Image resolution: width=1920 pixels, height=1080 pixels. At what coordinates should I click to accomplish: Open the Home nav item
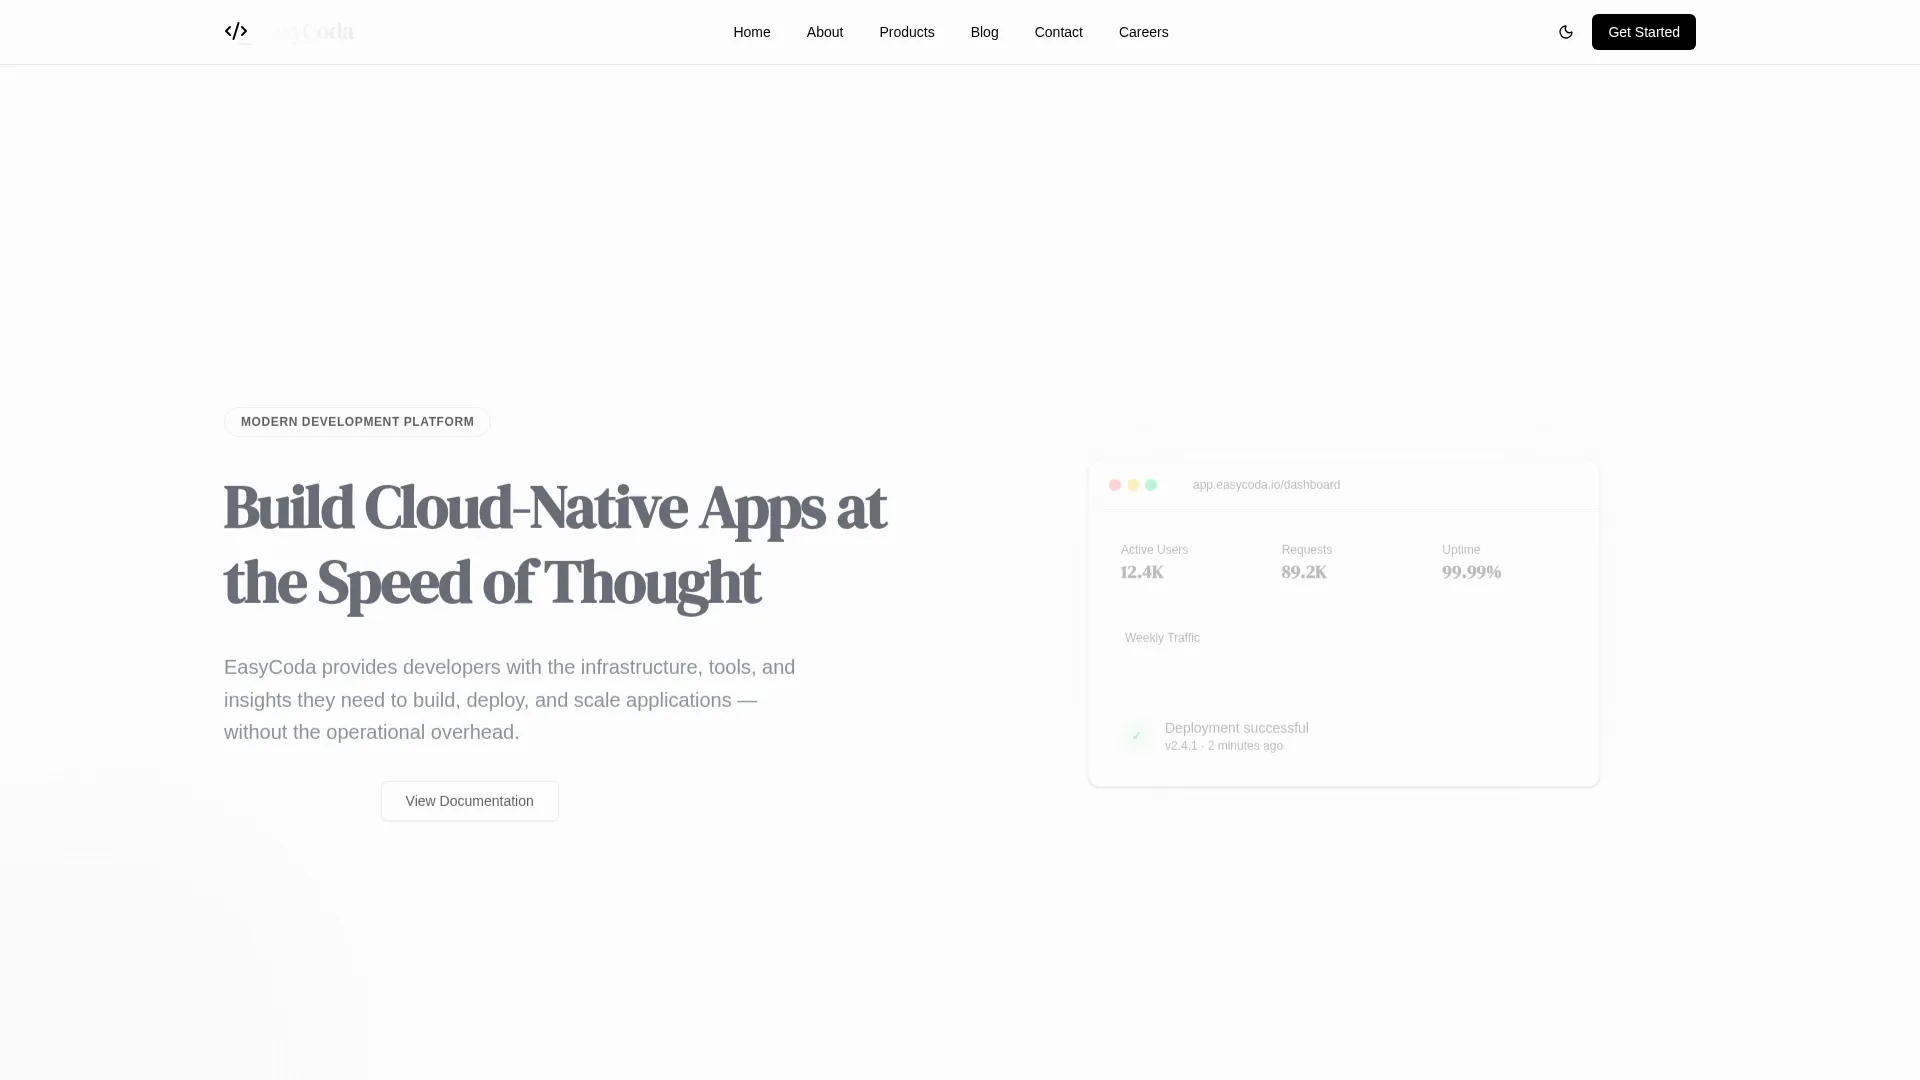click(x=752, y=32)
